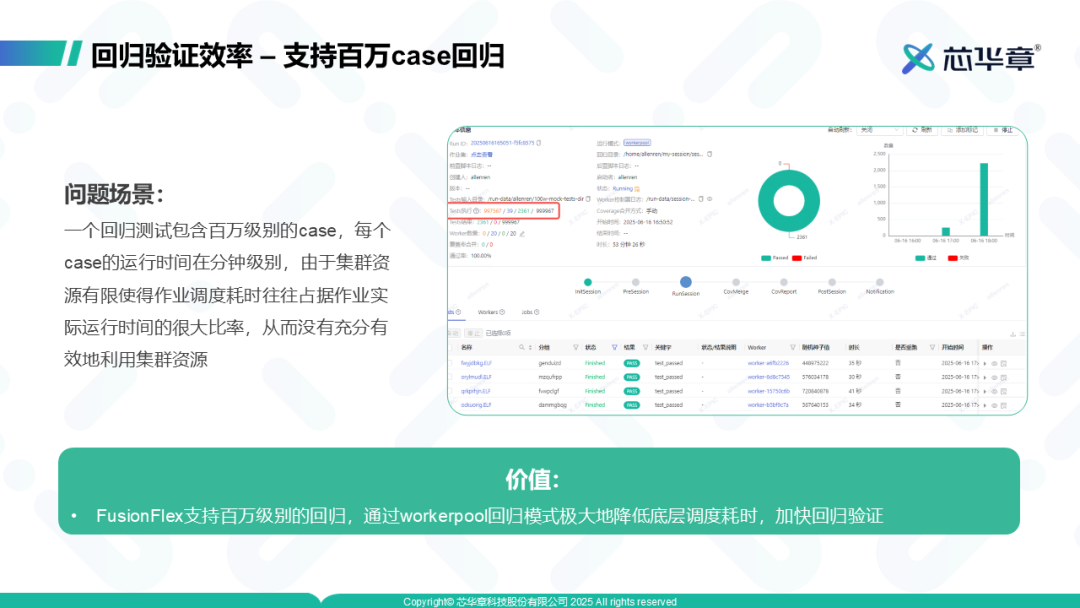The width and height of the screenshot is (1080, 608).
Task: Copy the Worker /run-data/session log path
Action: pos(700,199)
